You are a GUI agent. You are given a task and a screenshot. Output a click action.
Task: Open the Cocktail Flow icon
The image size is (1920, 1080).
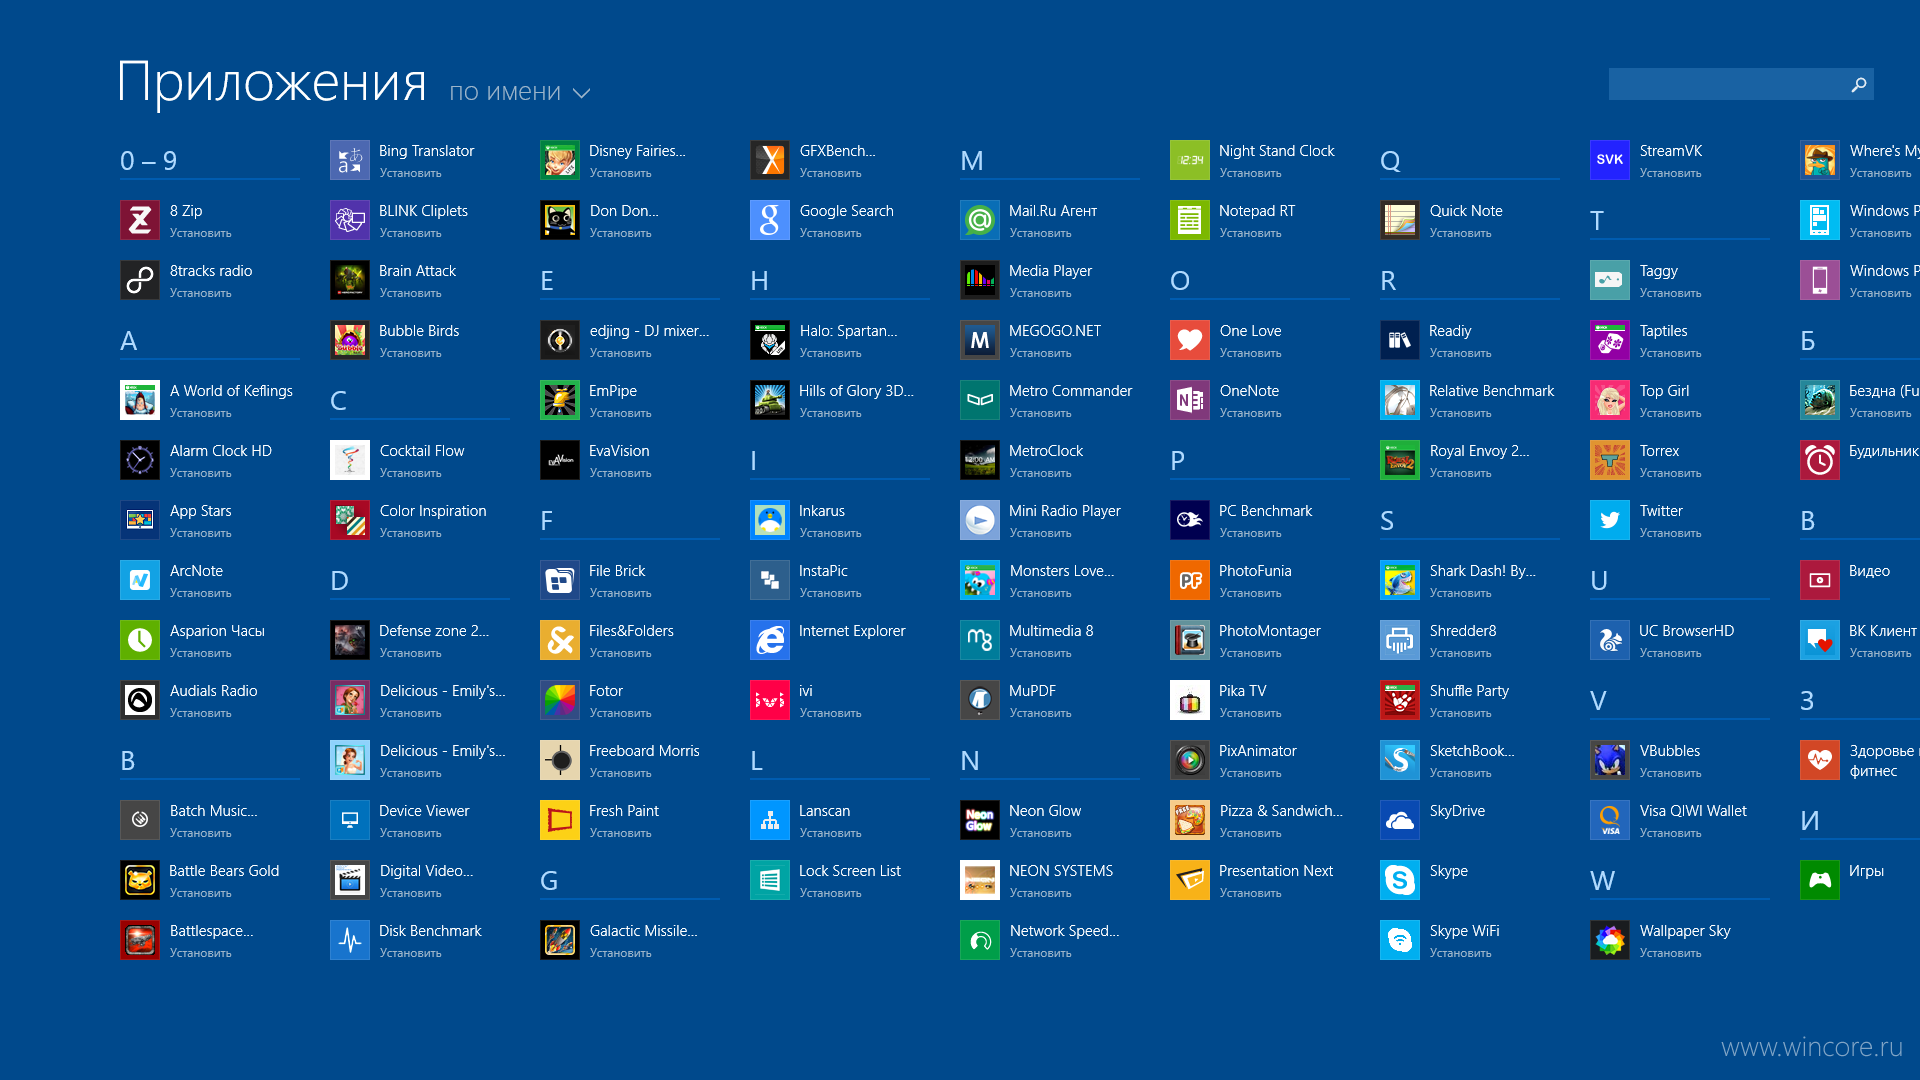(350, 460)
